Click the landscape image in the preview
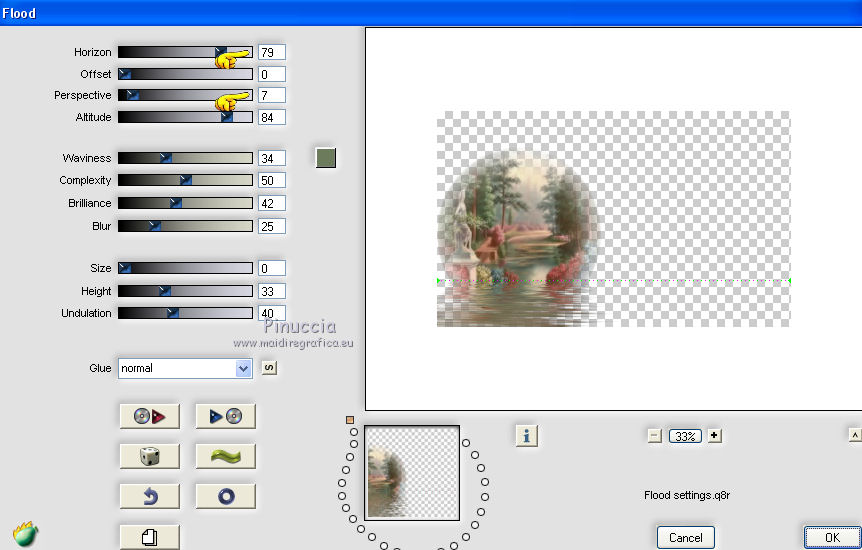Image resolution: width=862 pixels, height=550 pixels. (x=517, y=238)
